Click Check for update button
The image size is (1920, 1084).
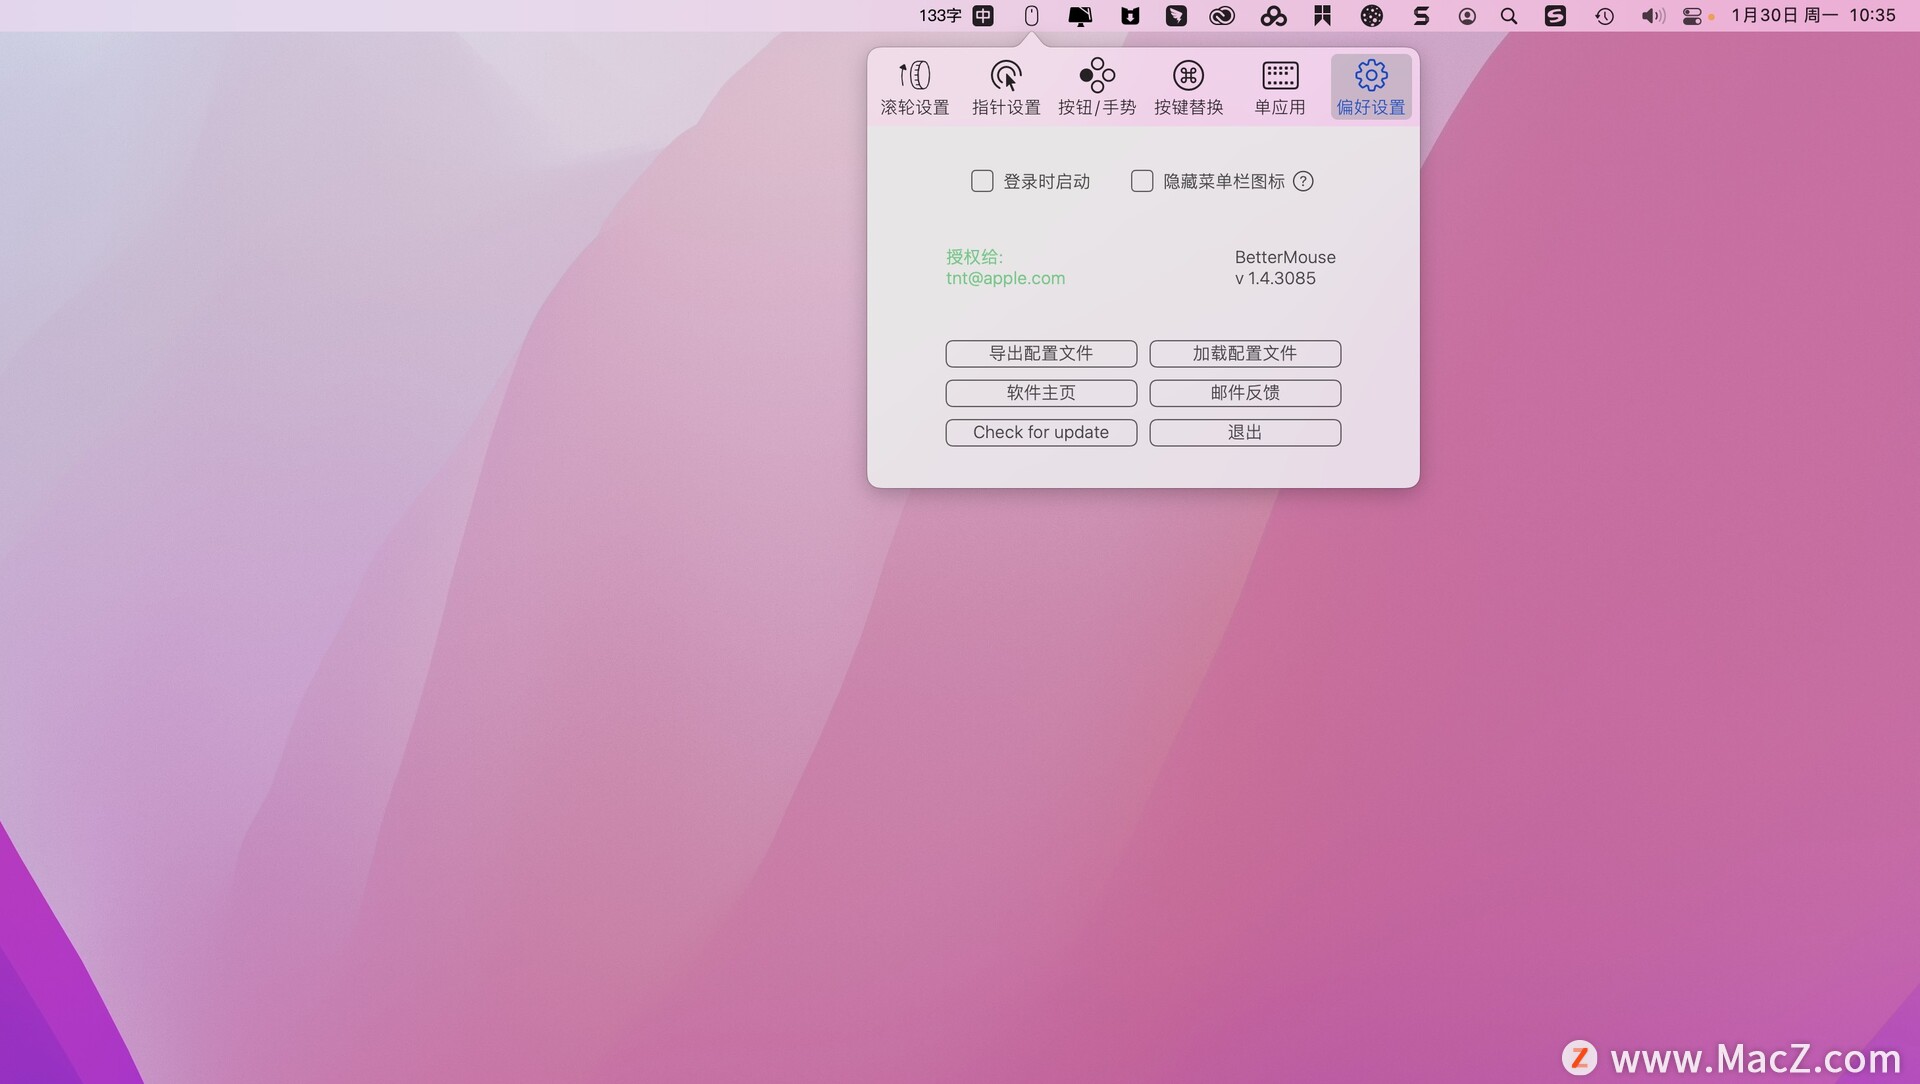(1040, 431)
